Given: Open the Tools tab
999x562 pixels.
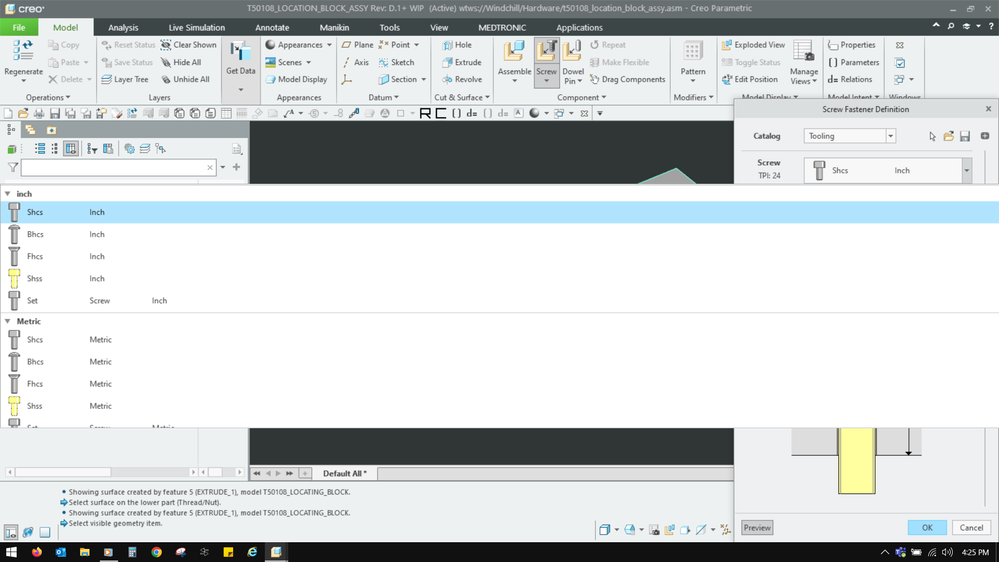Looking at the screenshot, I should pos(389,27).
